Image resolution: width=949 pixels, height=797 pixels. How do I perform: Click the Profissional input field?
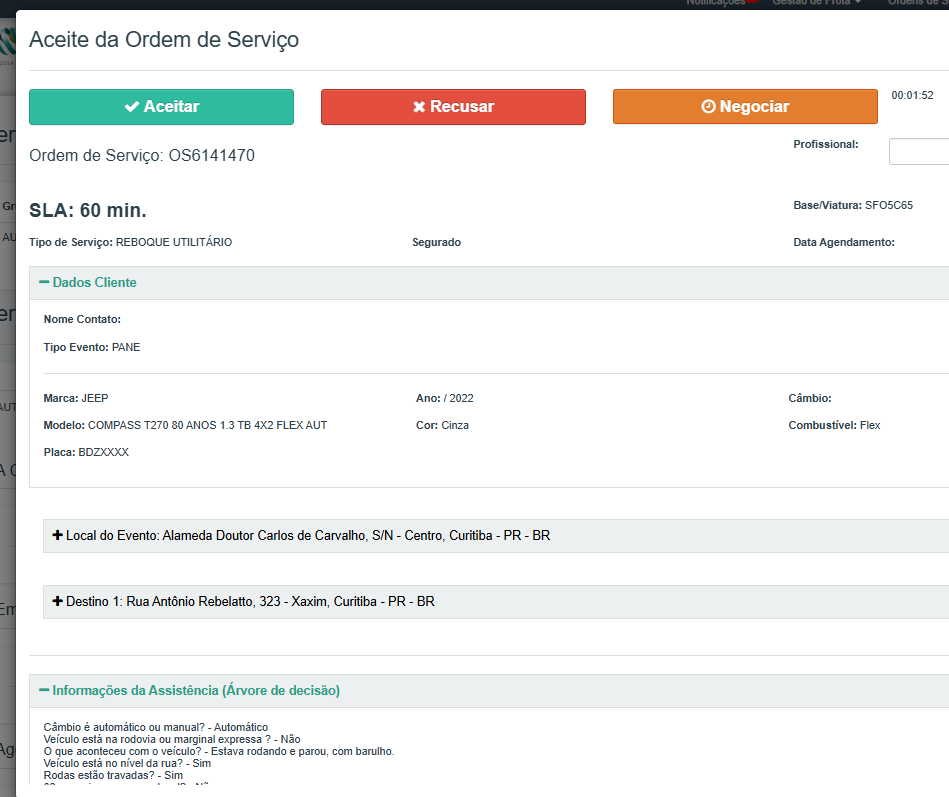[x=919, y=151]
